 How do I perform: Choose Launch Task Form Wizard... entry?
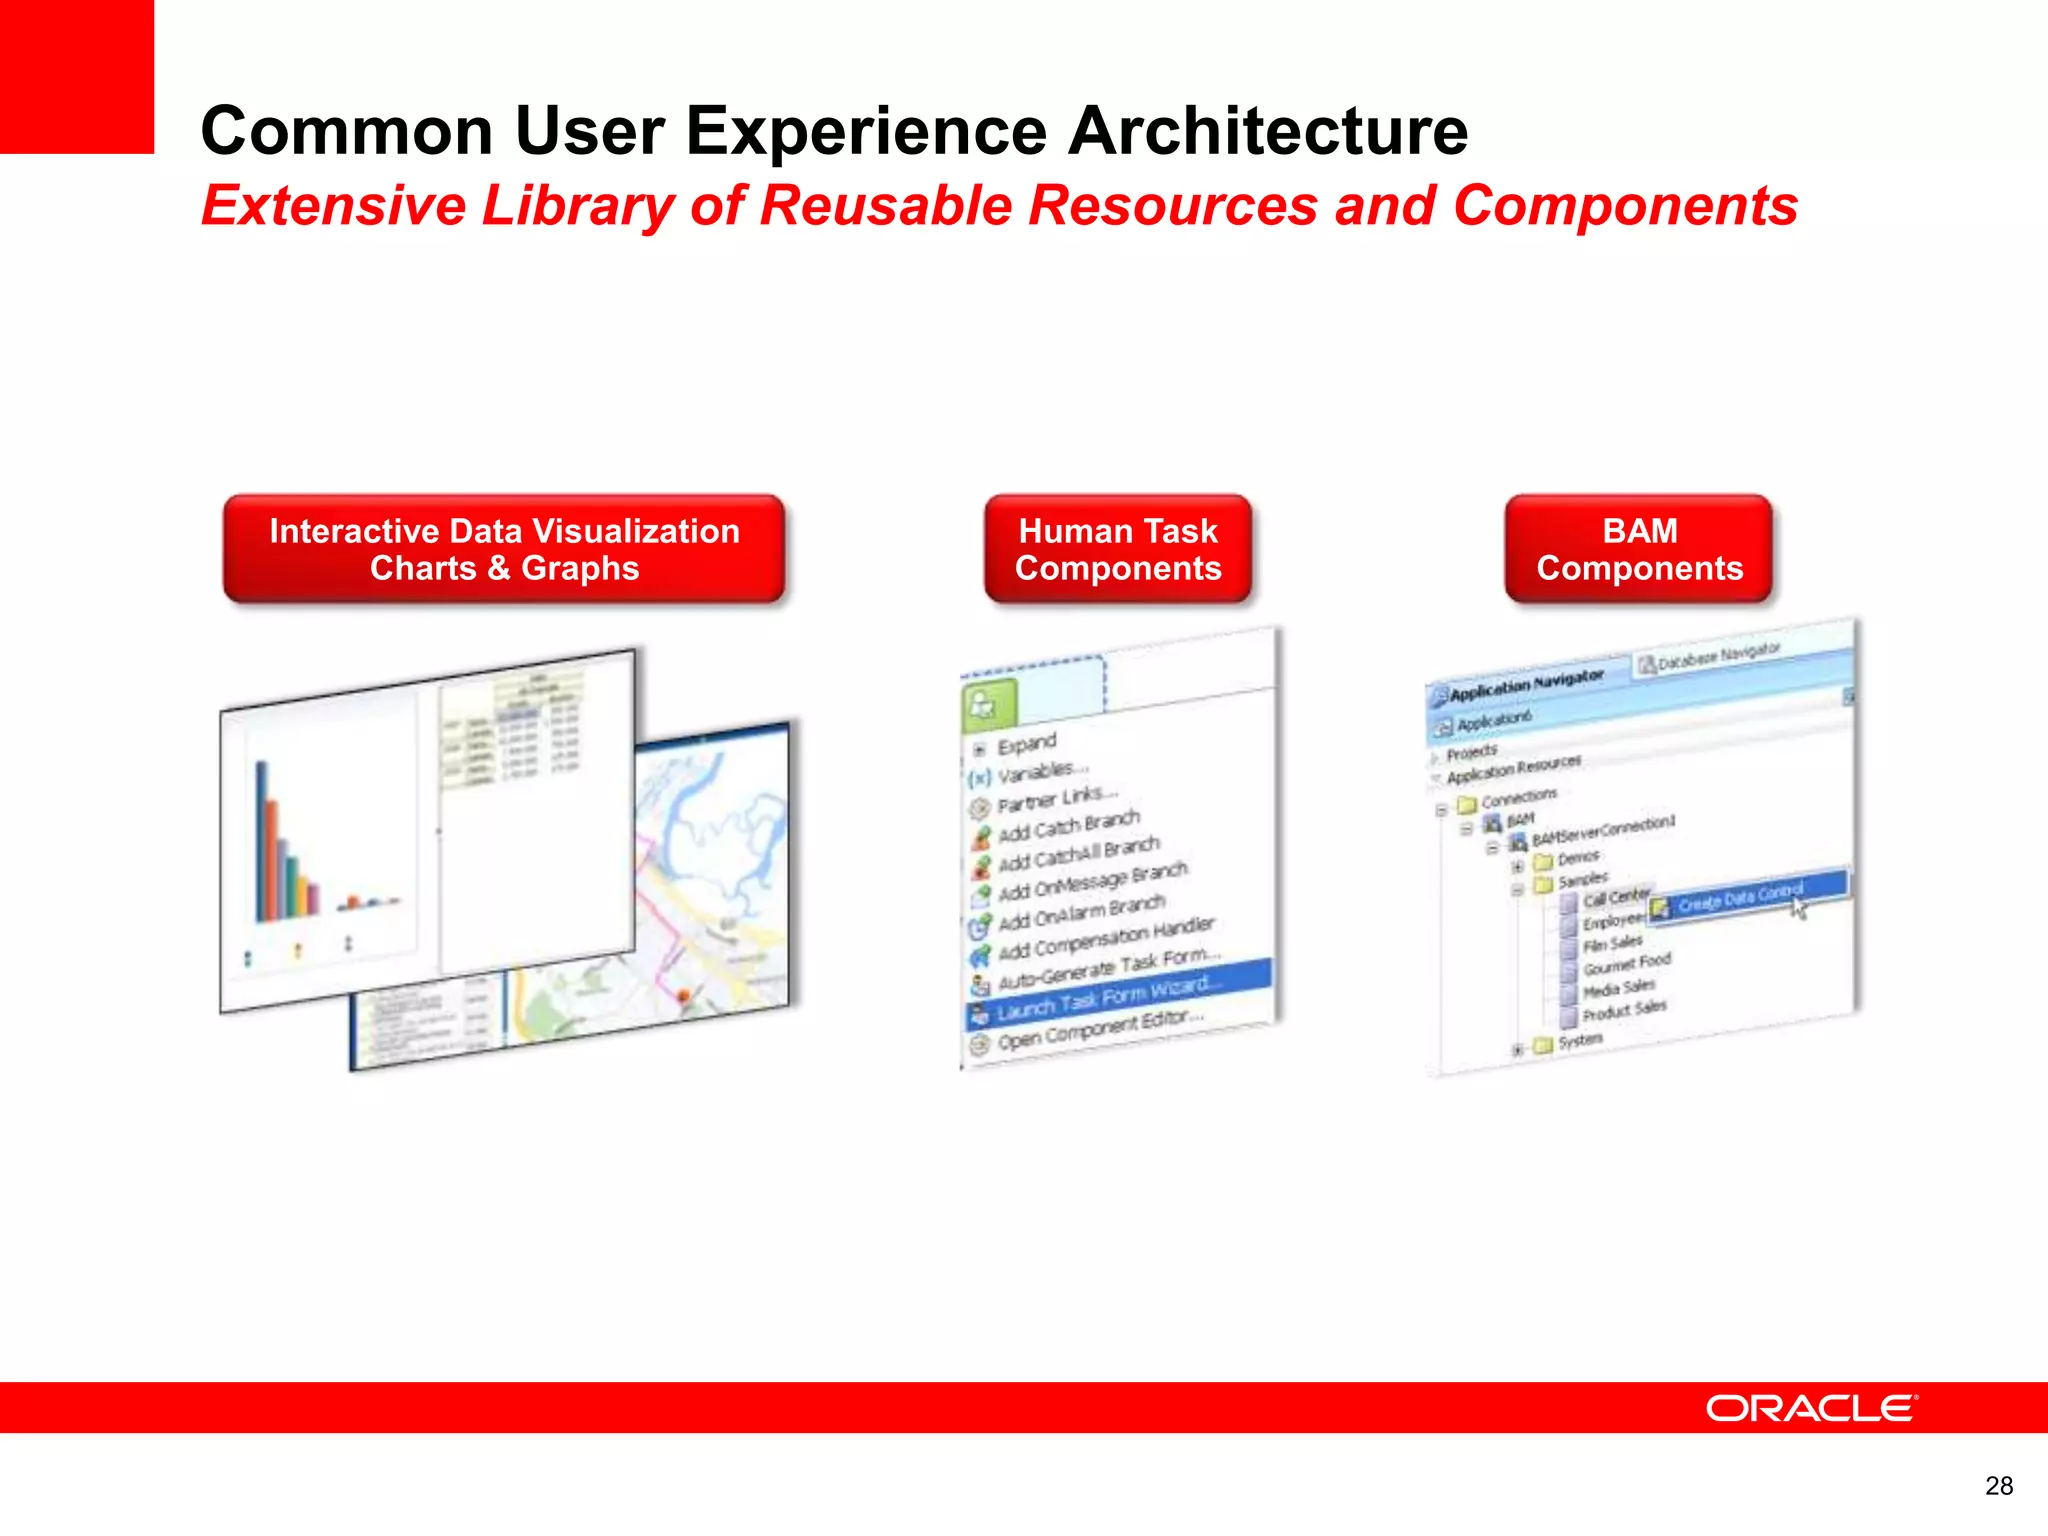pos(1118,993)
